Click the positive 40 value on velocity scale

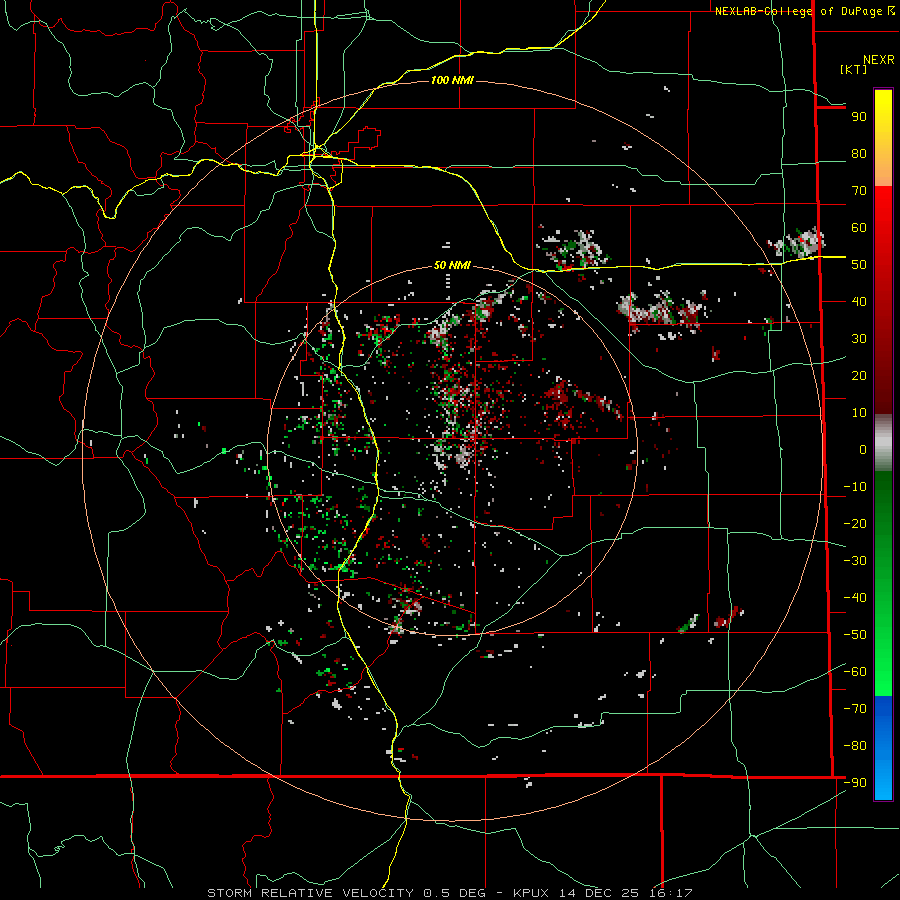[x=859, y=302]
